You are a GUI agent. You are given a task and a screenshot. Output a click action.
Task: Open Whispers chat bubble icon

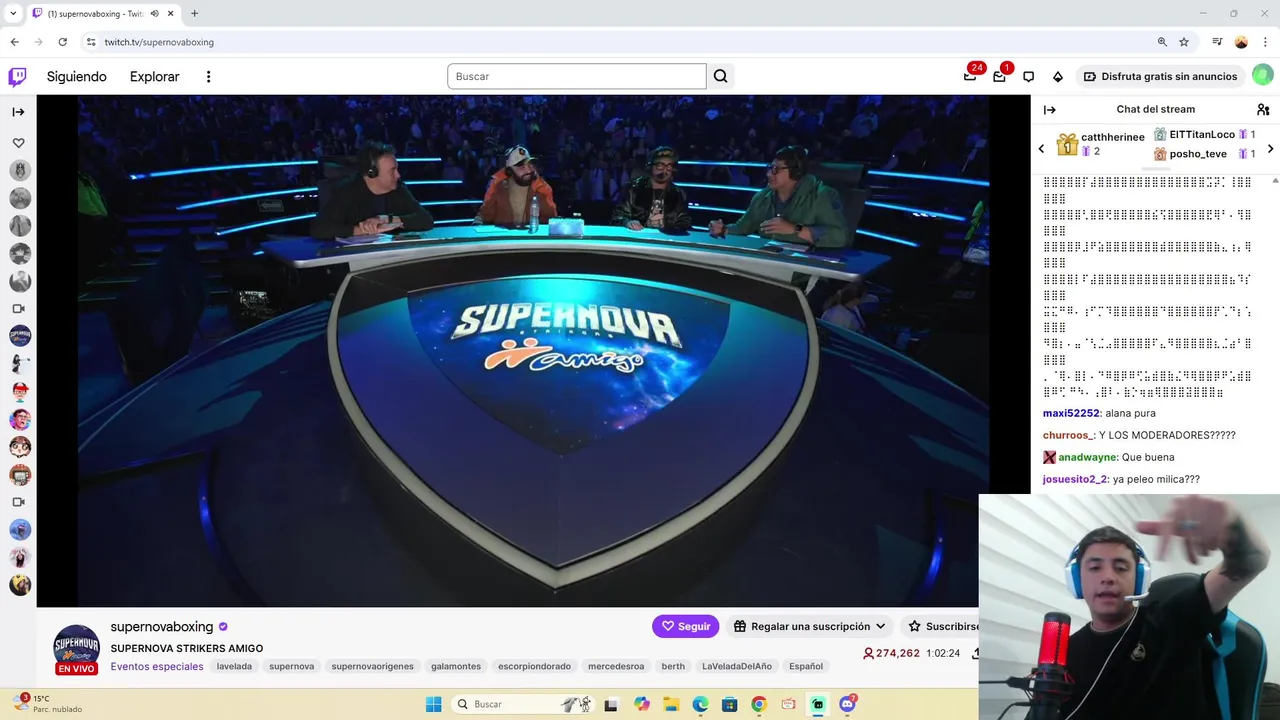(x=1028, y=77)
